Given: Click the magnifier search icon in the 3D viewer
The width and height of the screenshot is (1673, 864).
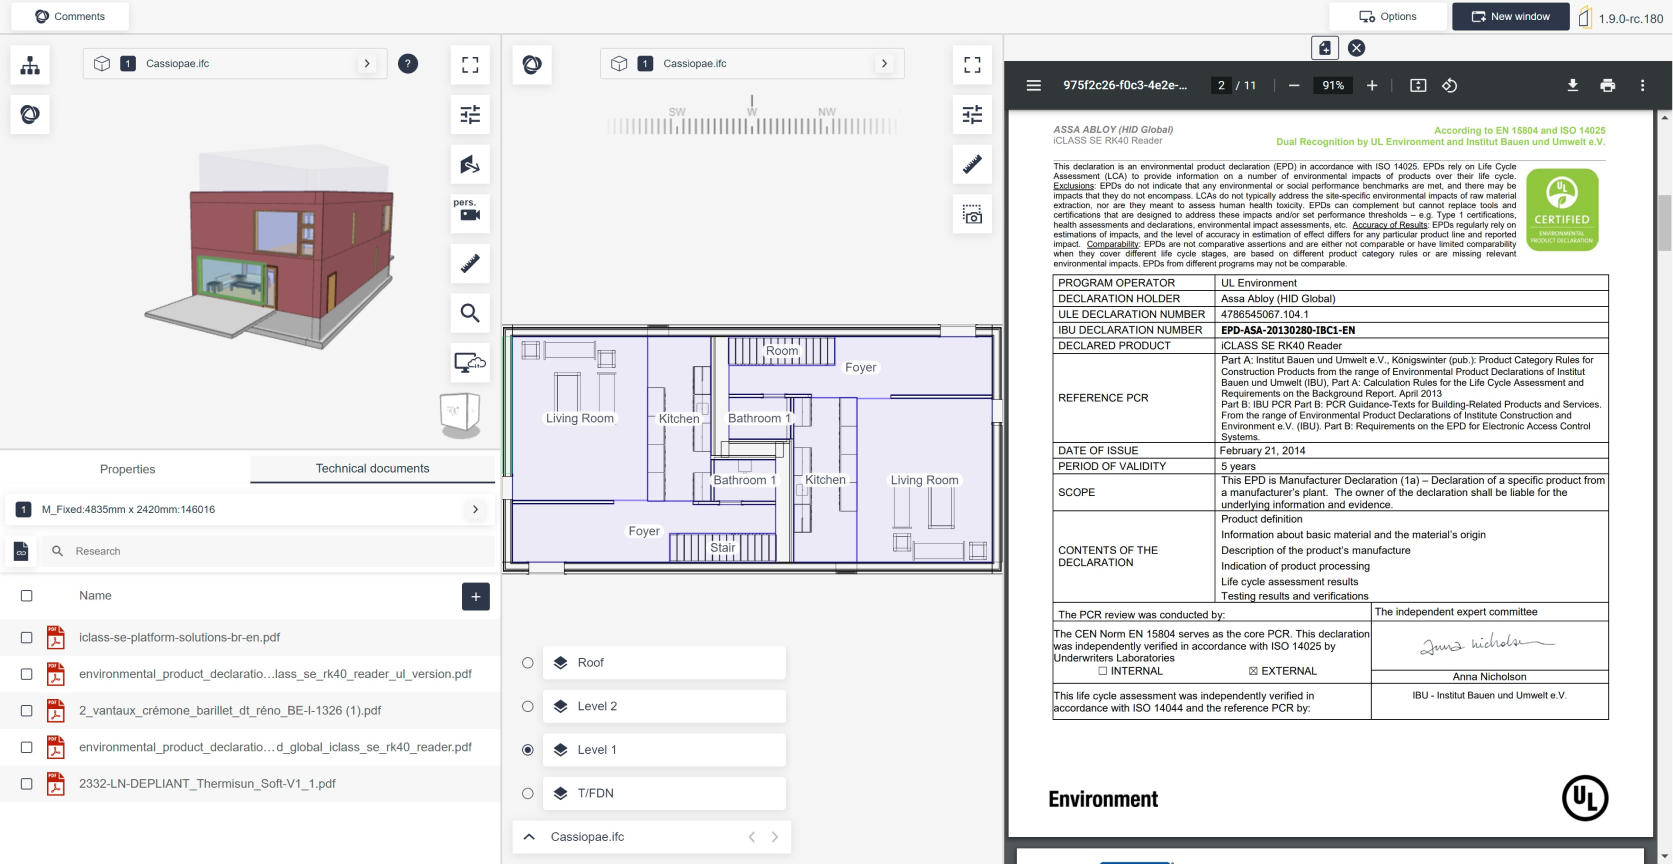Looking at the screenshot, I should pyautogui.click(x=470, y=313).
